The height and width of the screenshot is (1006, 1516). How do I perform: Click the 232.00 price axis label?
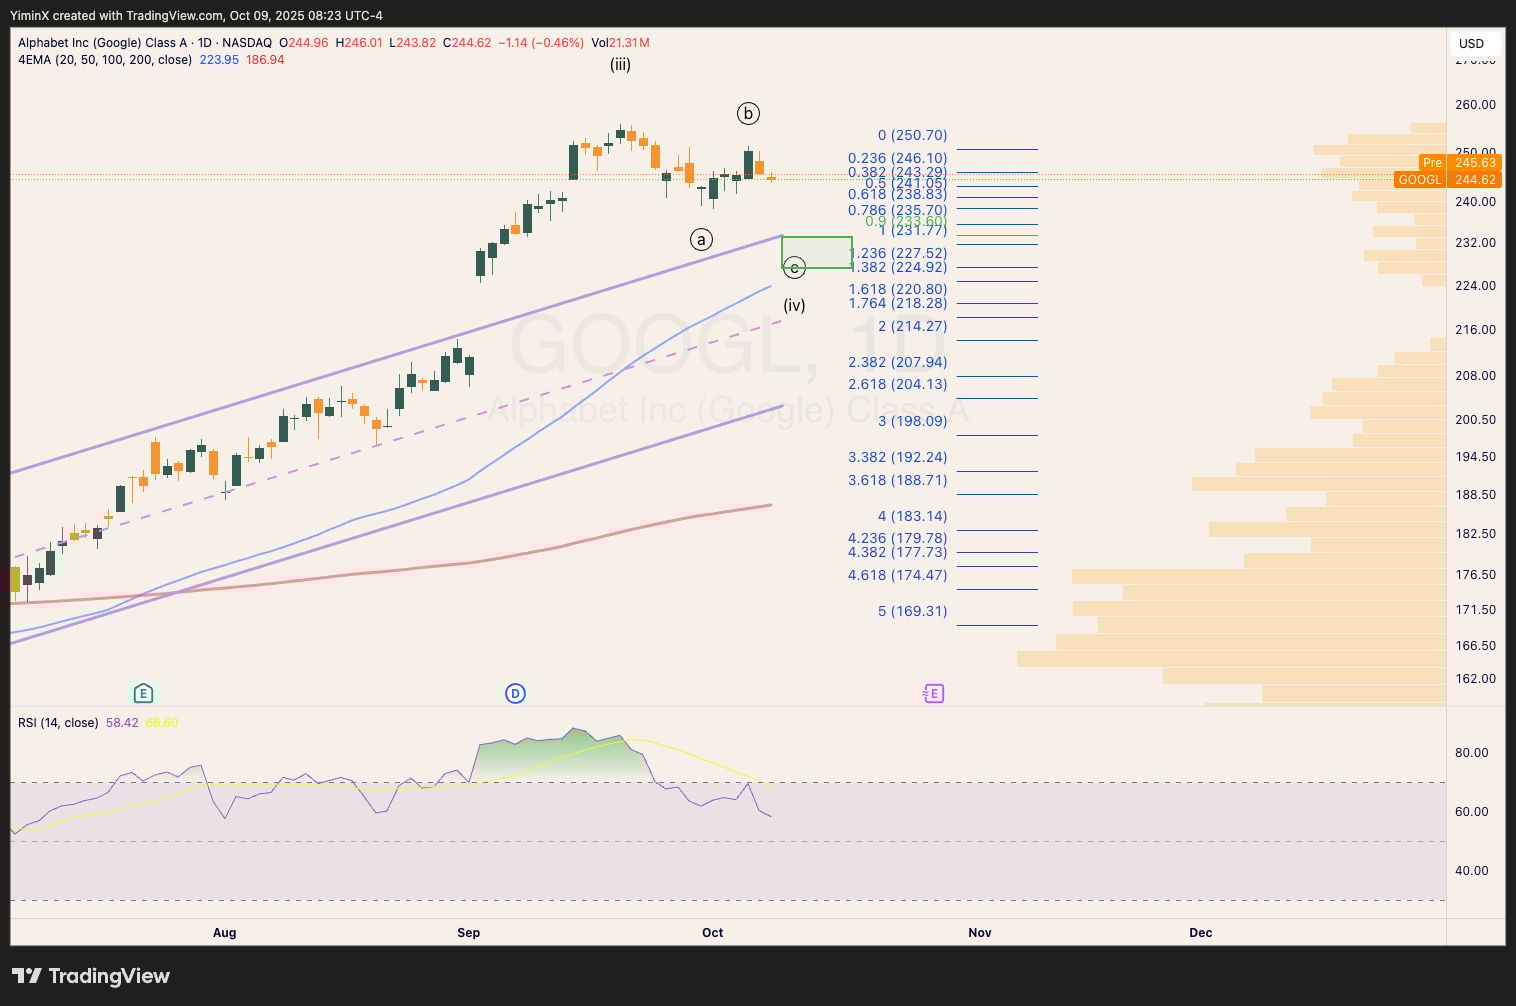pyautogui.click(x=1476, y=243)
